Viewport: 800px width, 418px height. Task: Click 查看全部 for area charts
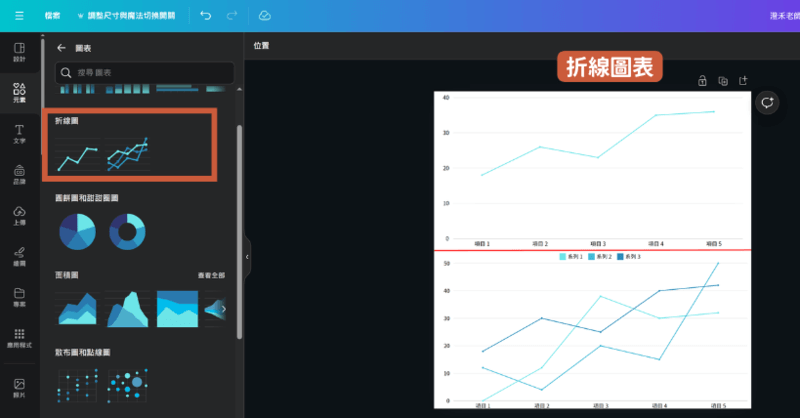pos(211,274)
